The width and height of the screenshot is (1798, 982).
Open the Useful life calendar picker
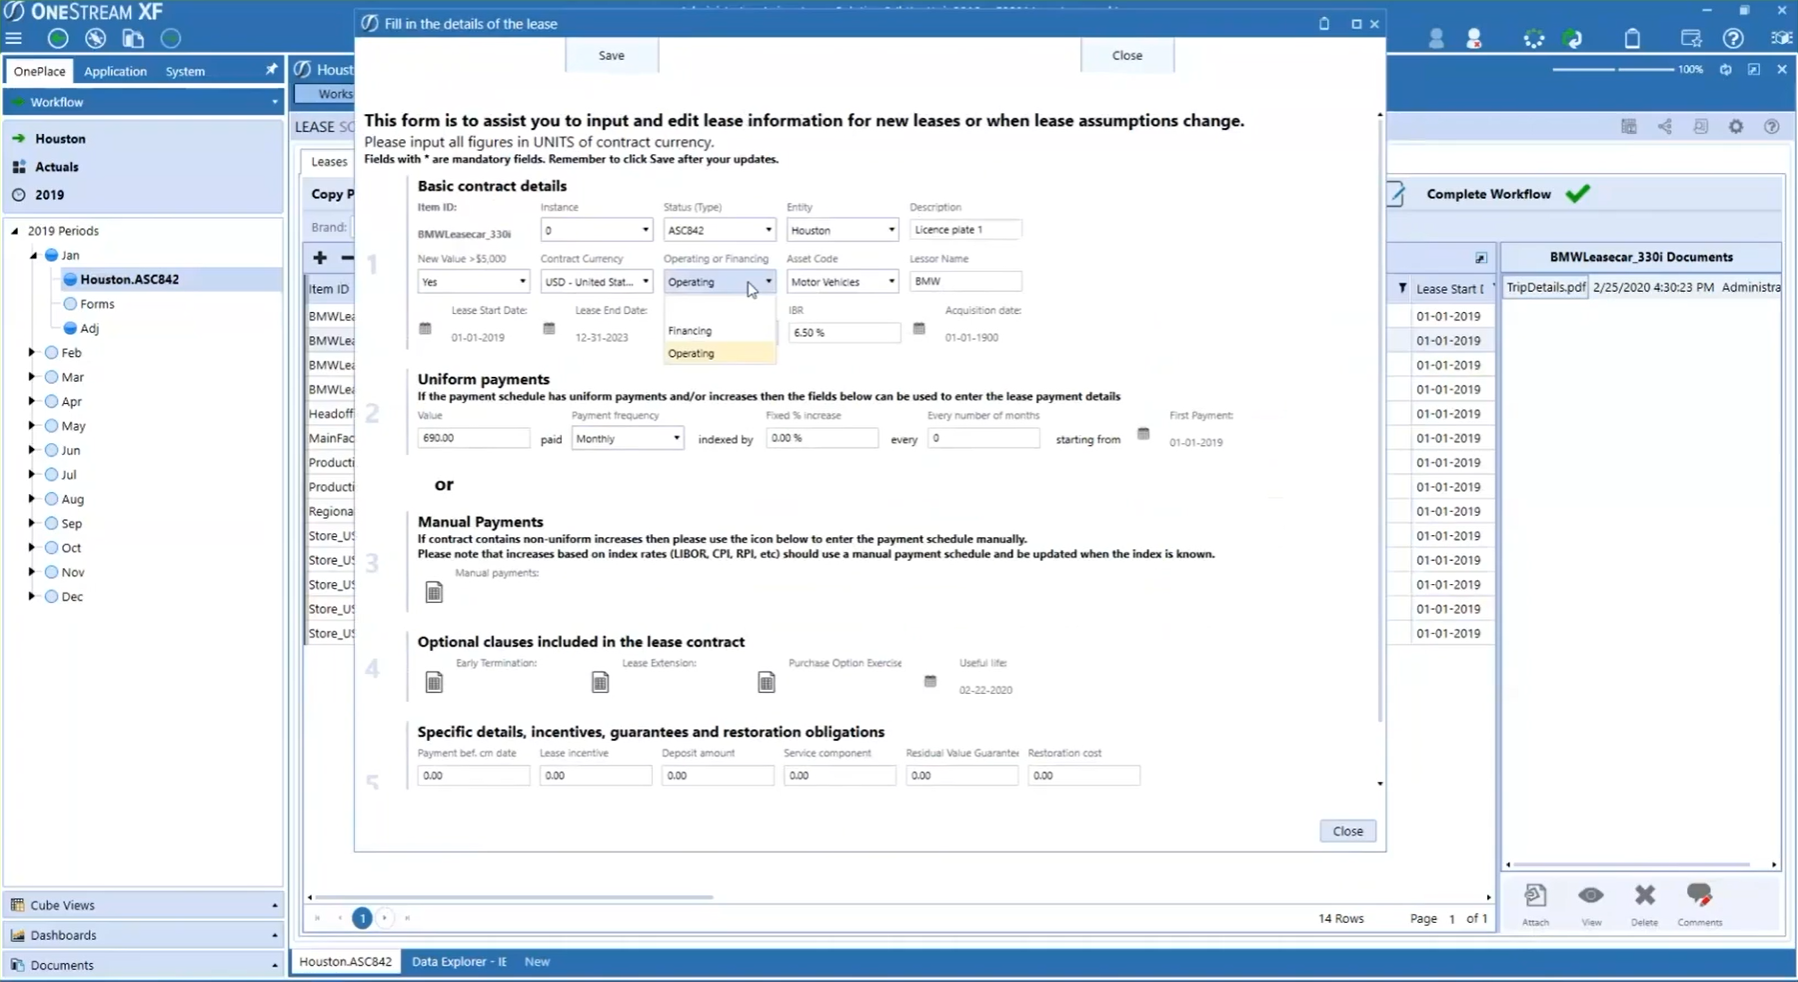pos(930,681)
